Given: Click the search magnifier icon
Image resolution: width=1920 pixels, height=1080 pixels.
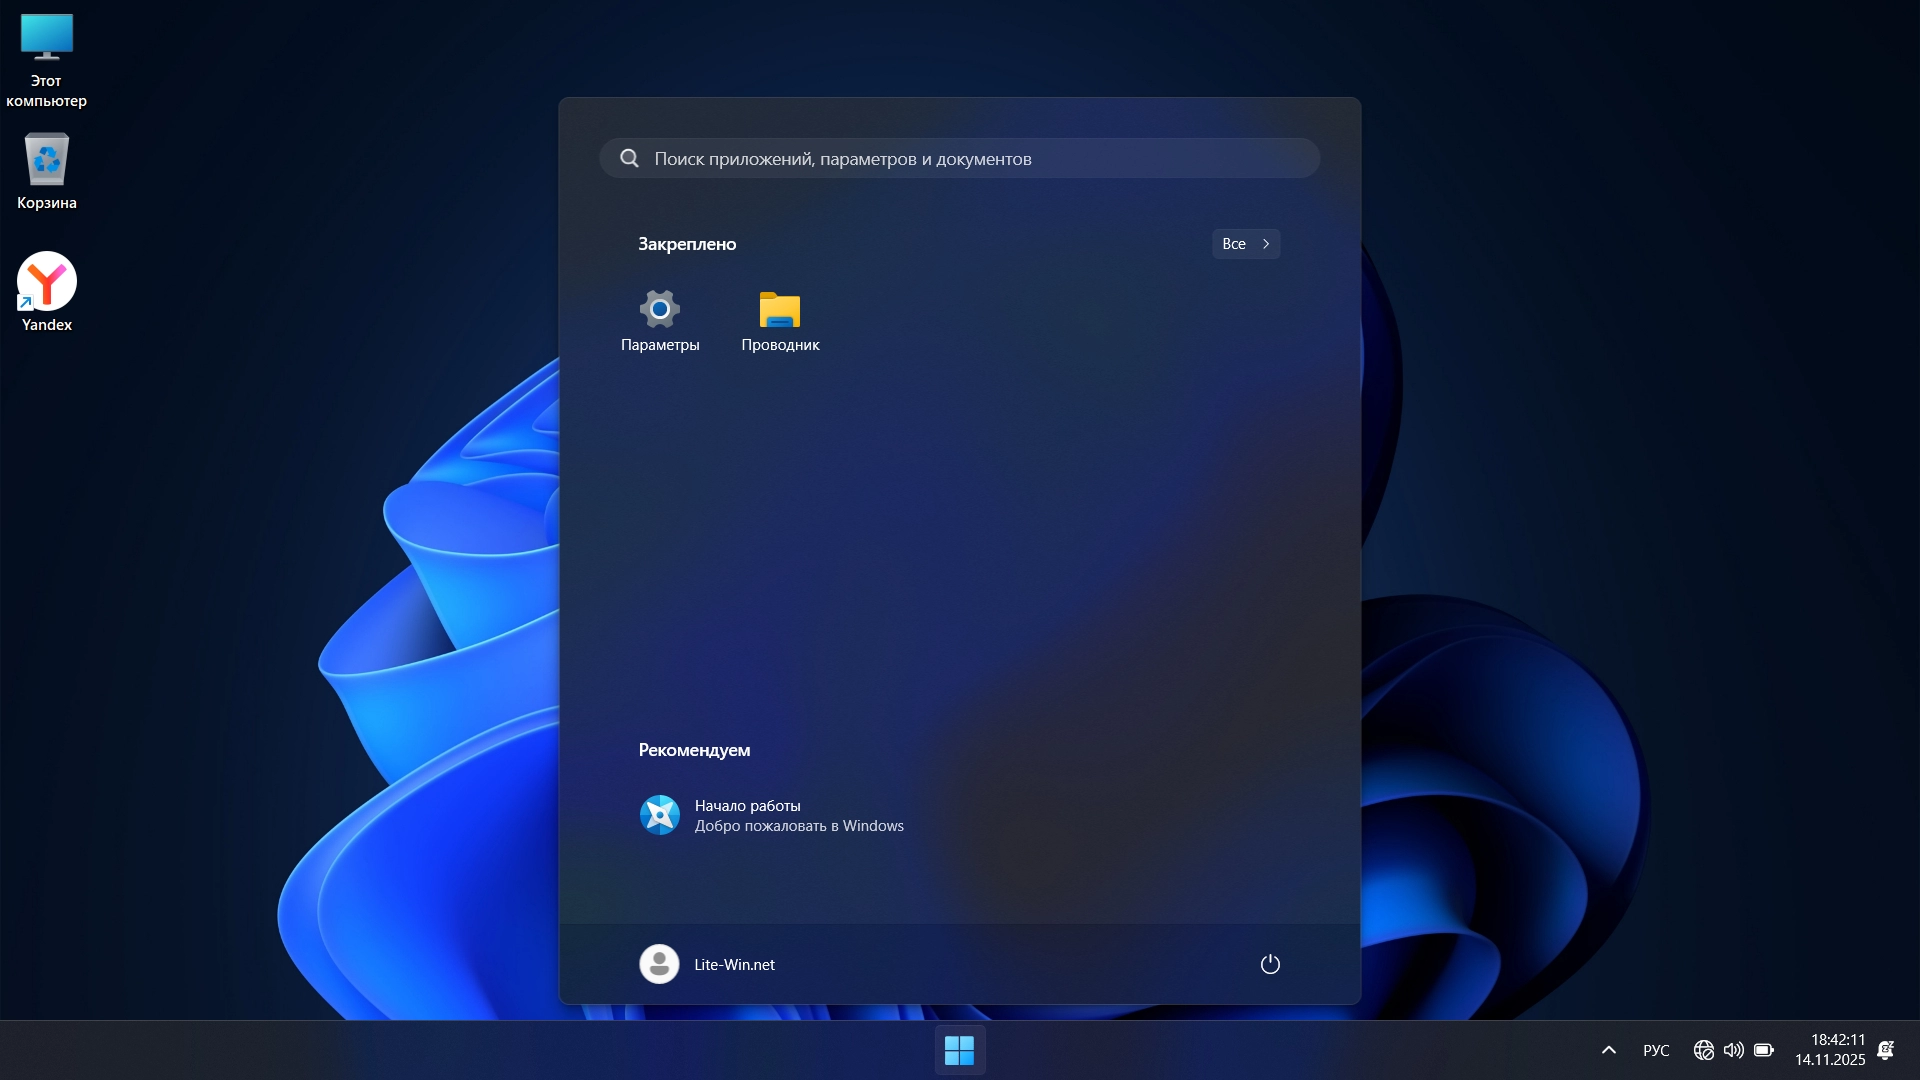Looking at the screenshot, I should click(x=629, y=159).
